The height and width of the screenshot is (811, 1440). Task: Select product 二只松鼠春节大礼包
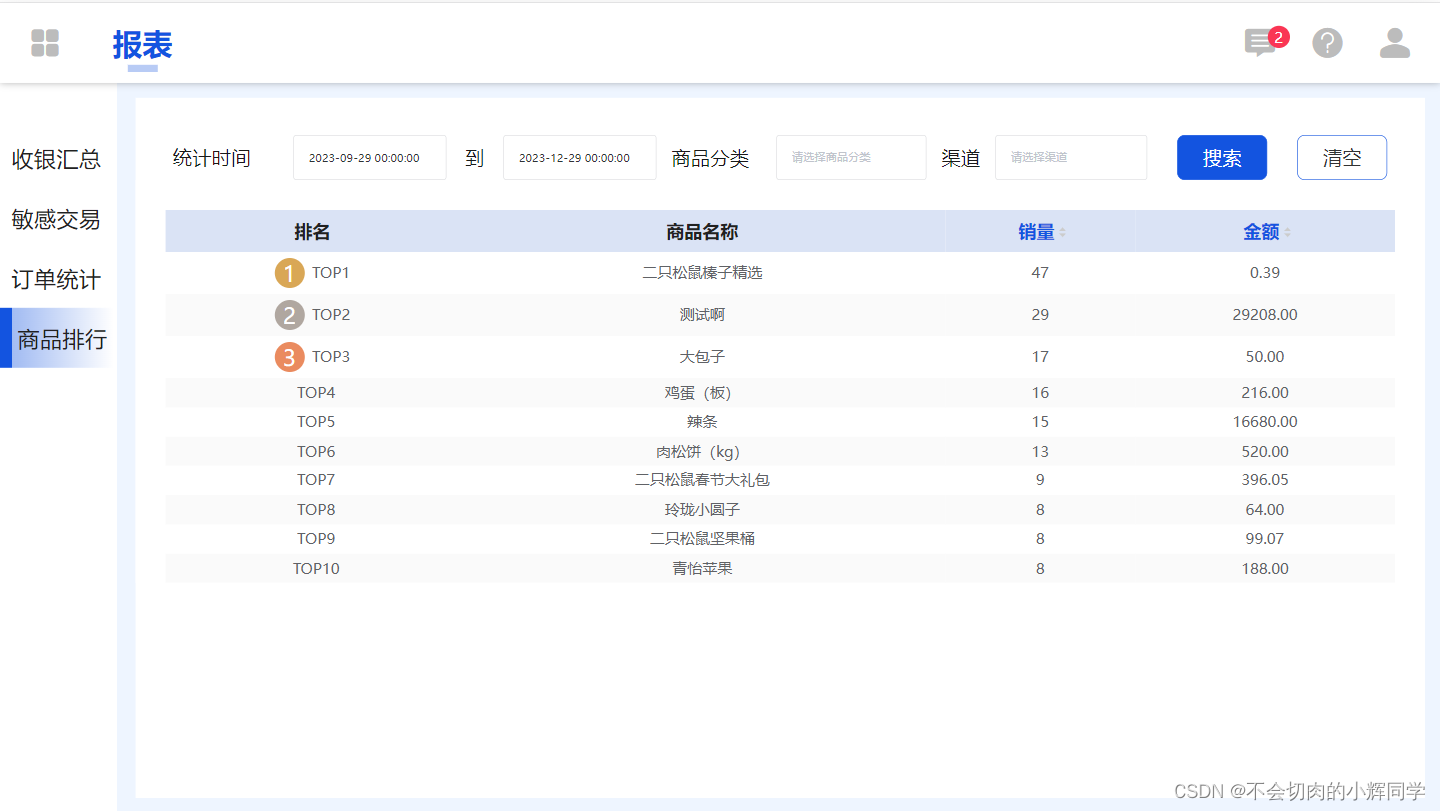tap(702, 480)
